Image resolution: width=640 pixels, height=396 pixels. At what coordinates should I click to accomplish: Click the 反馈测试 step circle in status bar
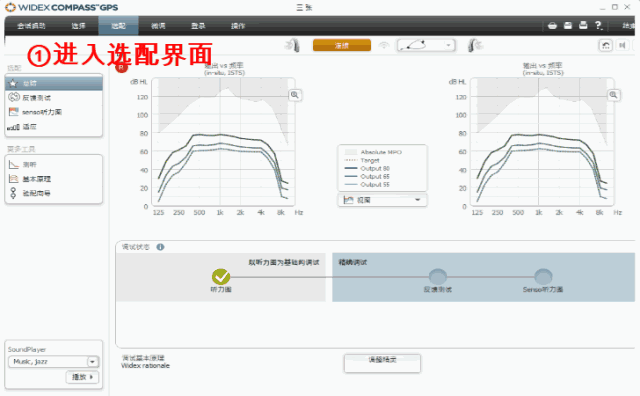click(x=438, y=277)
